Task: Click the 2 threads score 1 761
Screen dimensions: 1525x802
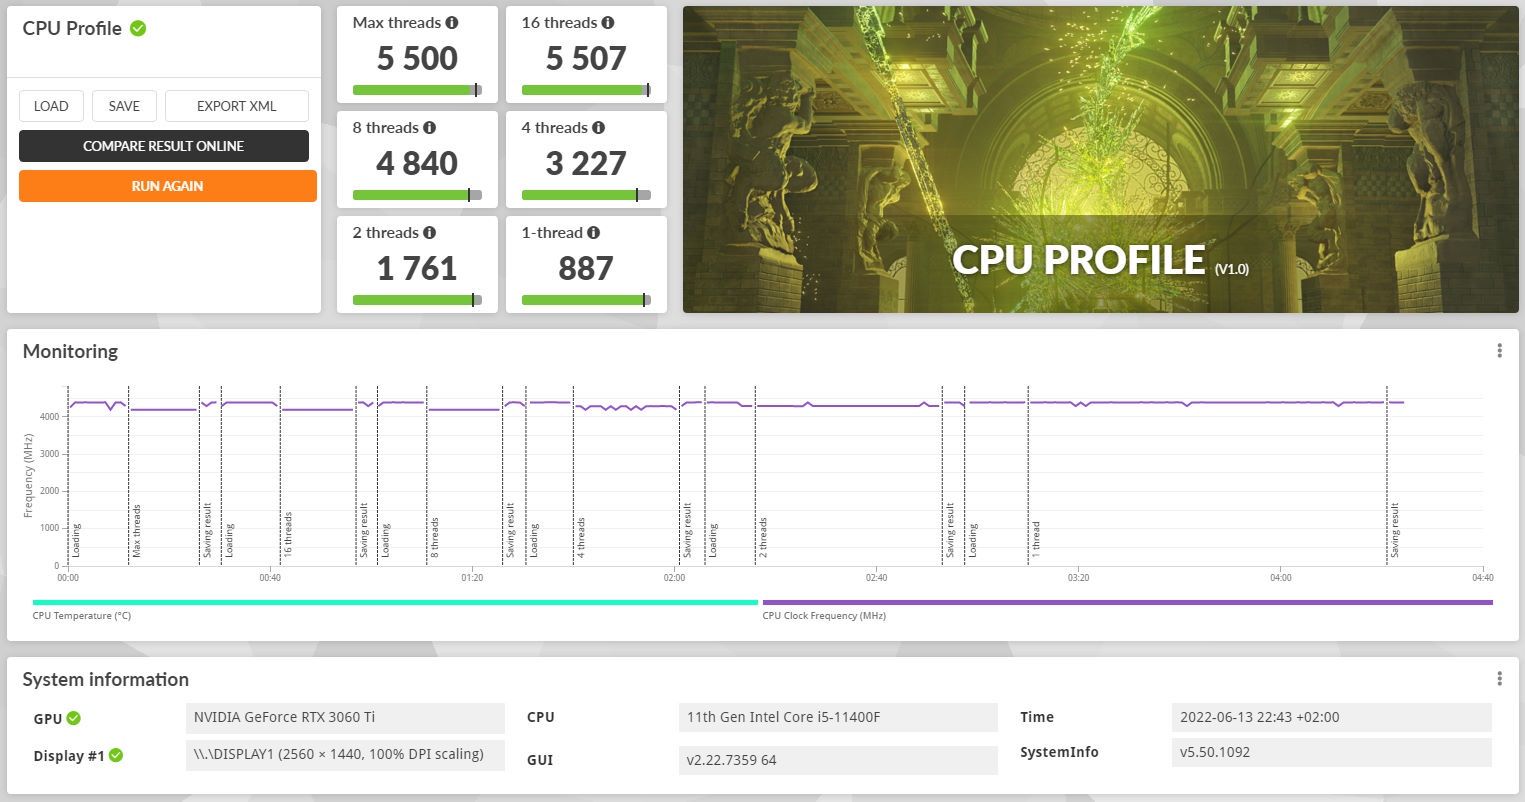Action: coord(417,268)
